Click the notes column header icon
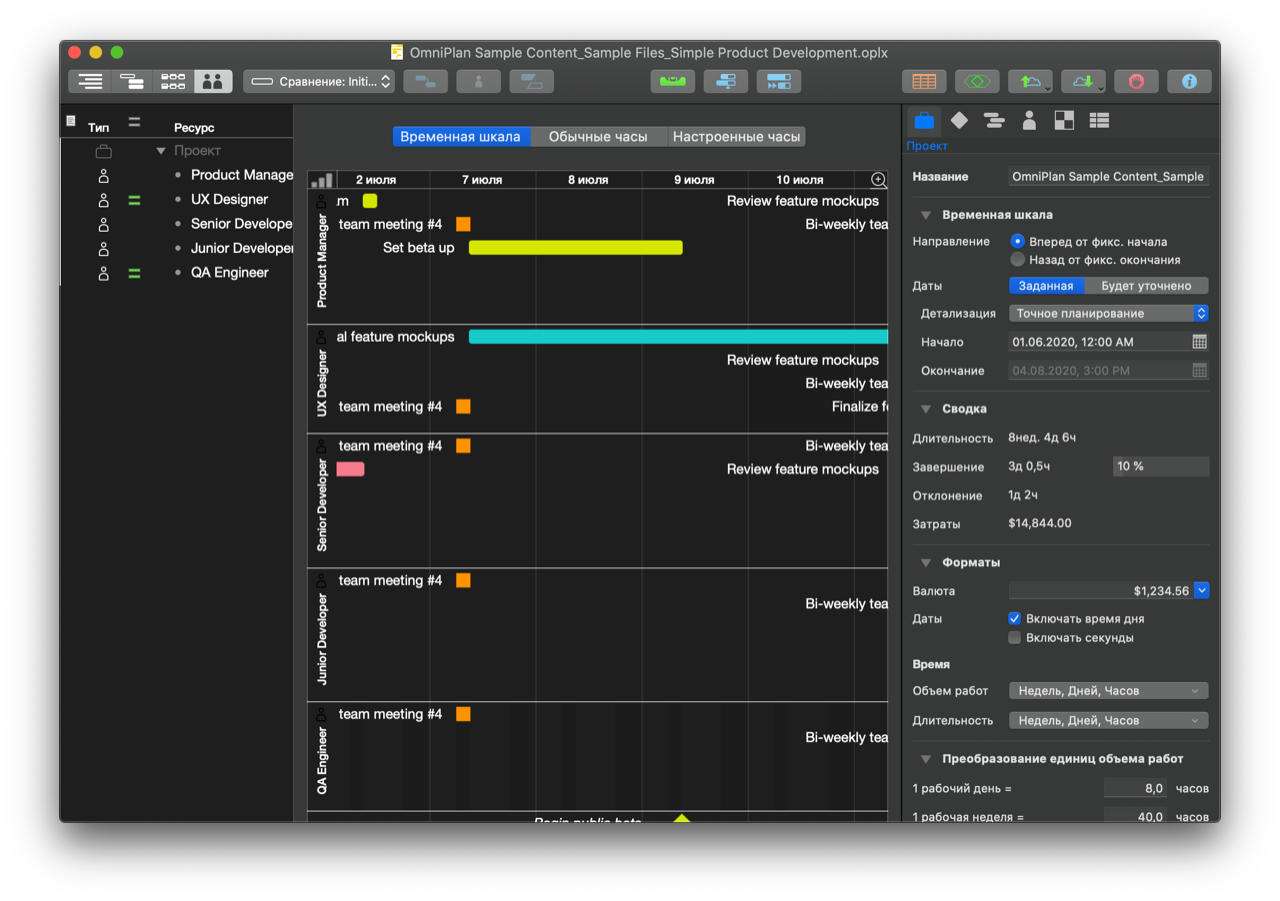 click(71, 121)
